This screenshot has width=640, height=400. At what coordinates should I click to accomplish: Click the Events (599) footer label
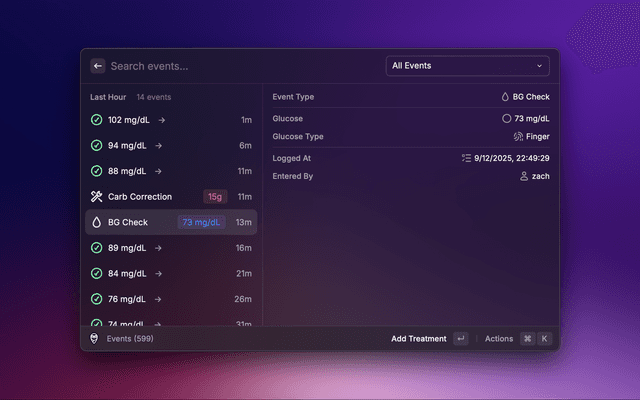pos(130,339)
